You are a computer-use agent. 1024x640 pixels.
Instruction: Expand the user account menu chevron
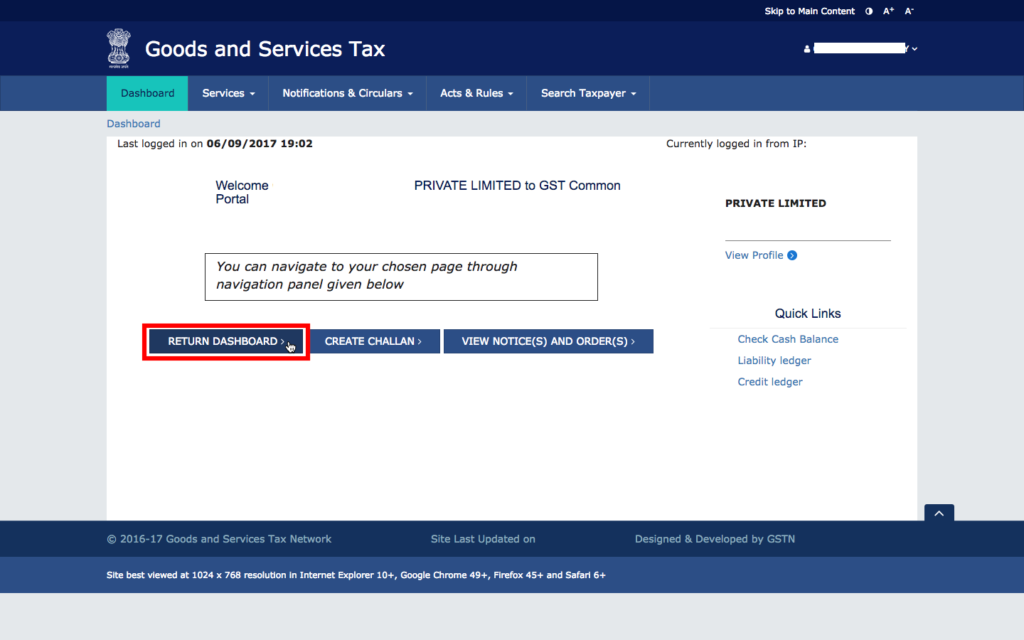[x=914, y=48]
